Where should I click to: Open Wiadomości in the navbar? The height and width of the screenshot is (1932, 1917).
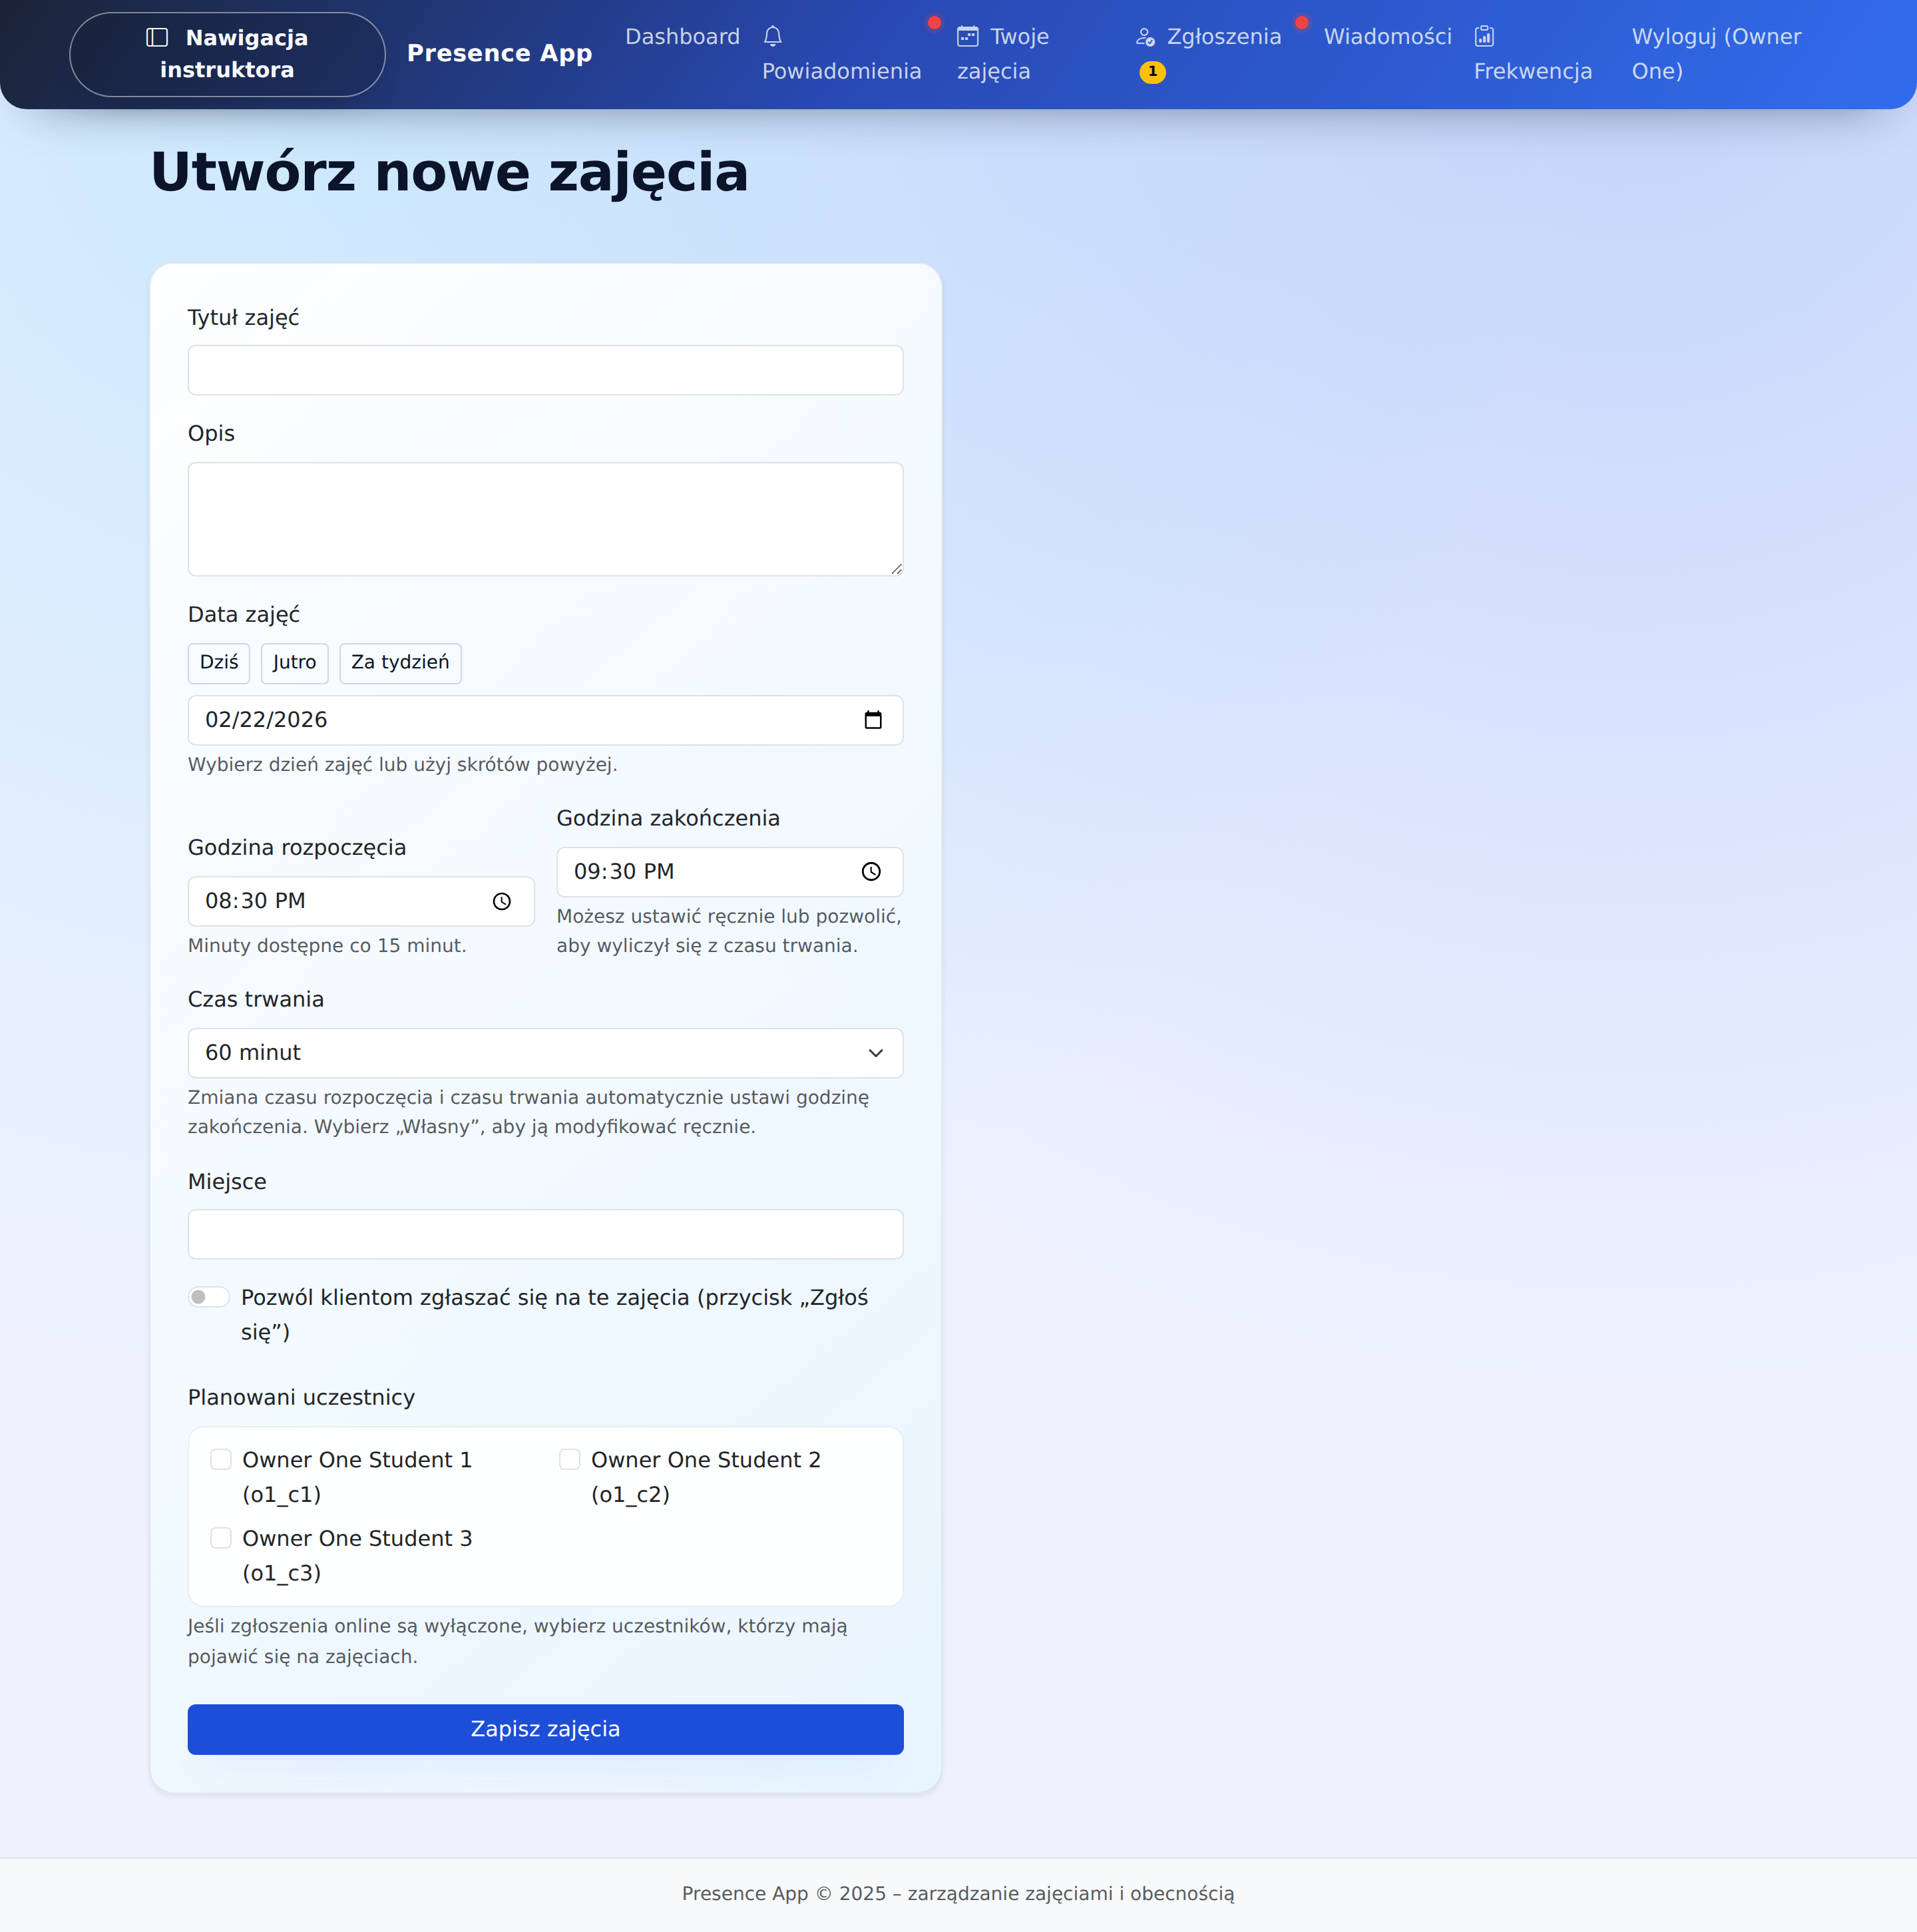1388,37
